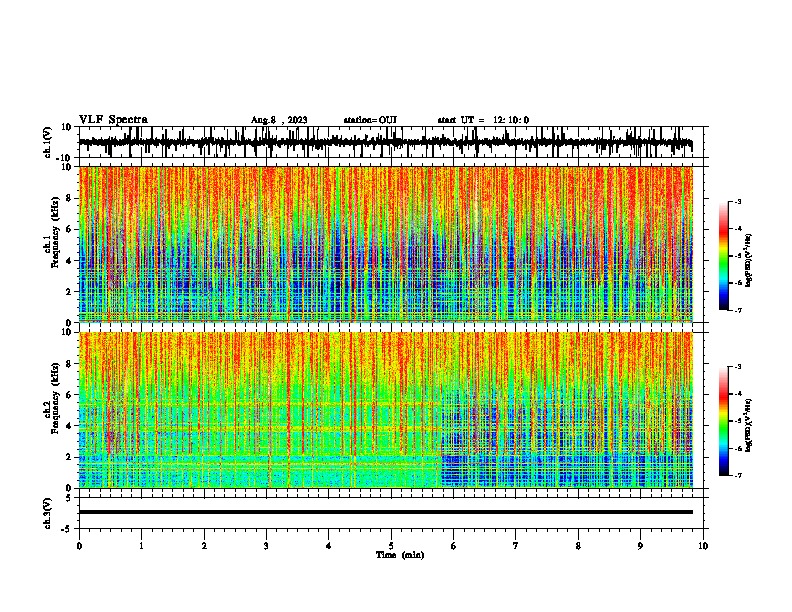Click the thick black ch.3 voltage line
This screenshot has width=792, height=612.
(x=385, y=512)
